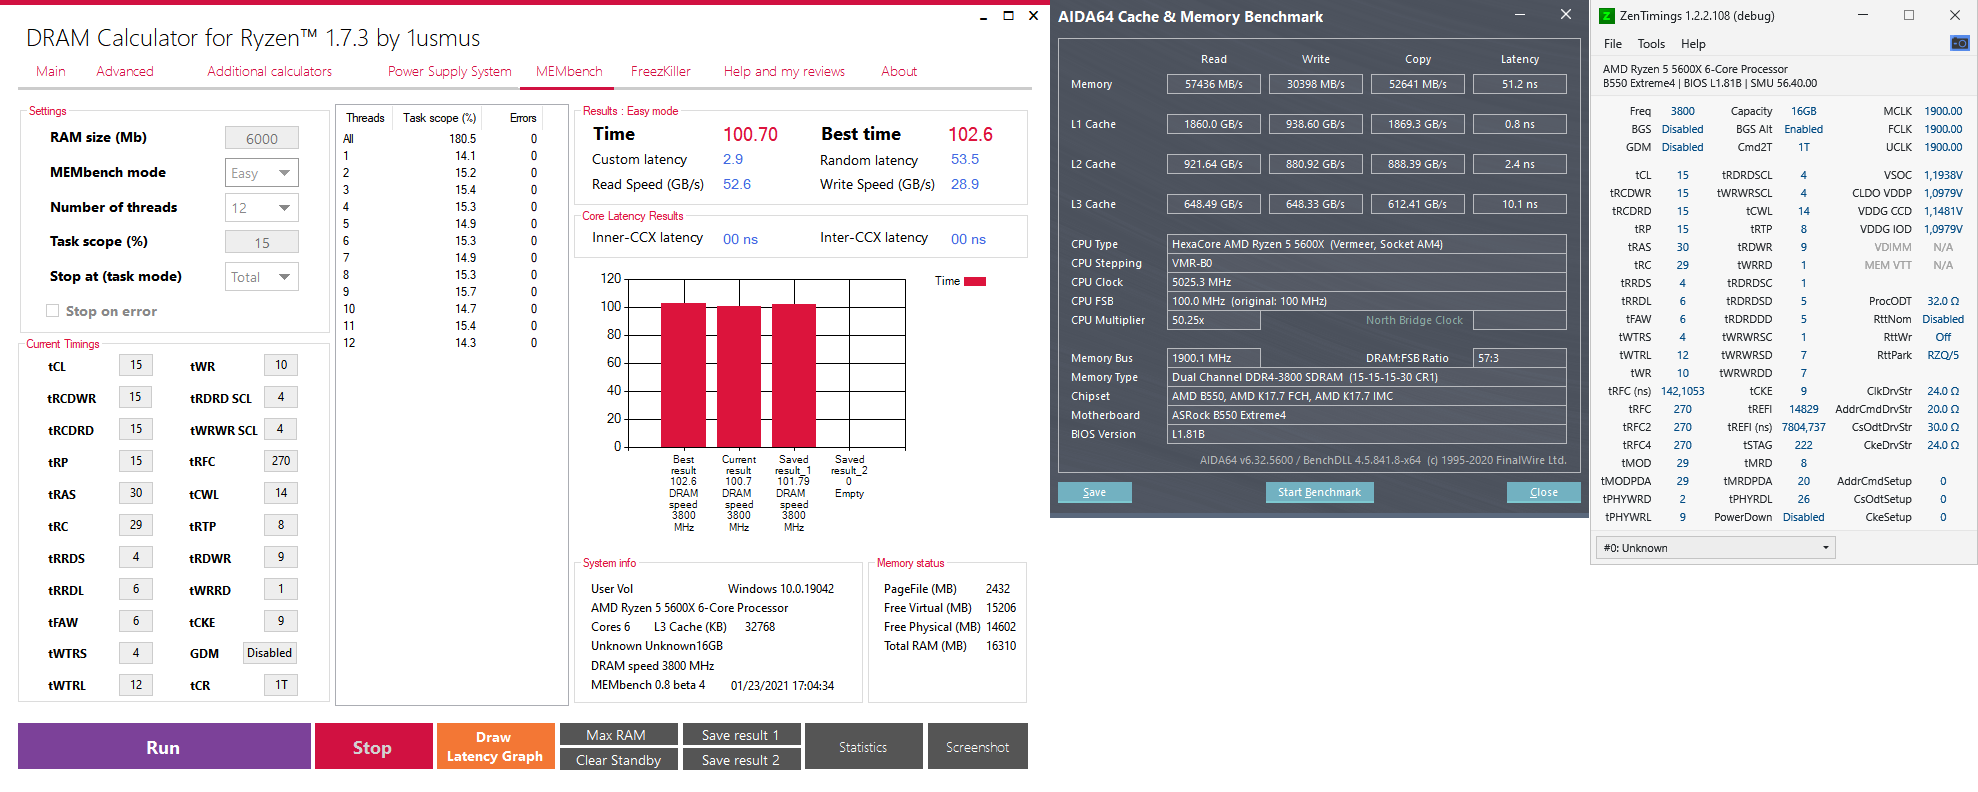Click the Threads column header
The height and width of the screenshot is (792, 1978).
pyautogui.click(x=365, y=118)
